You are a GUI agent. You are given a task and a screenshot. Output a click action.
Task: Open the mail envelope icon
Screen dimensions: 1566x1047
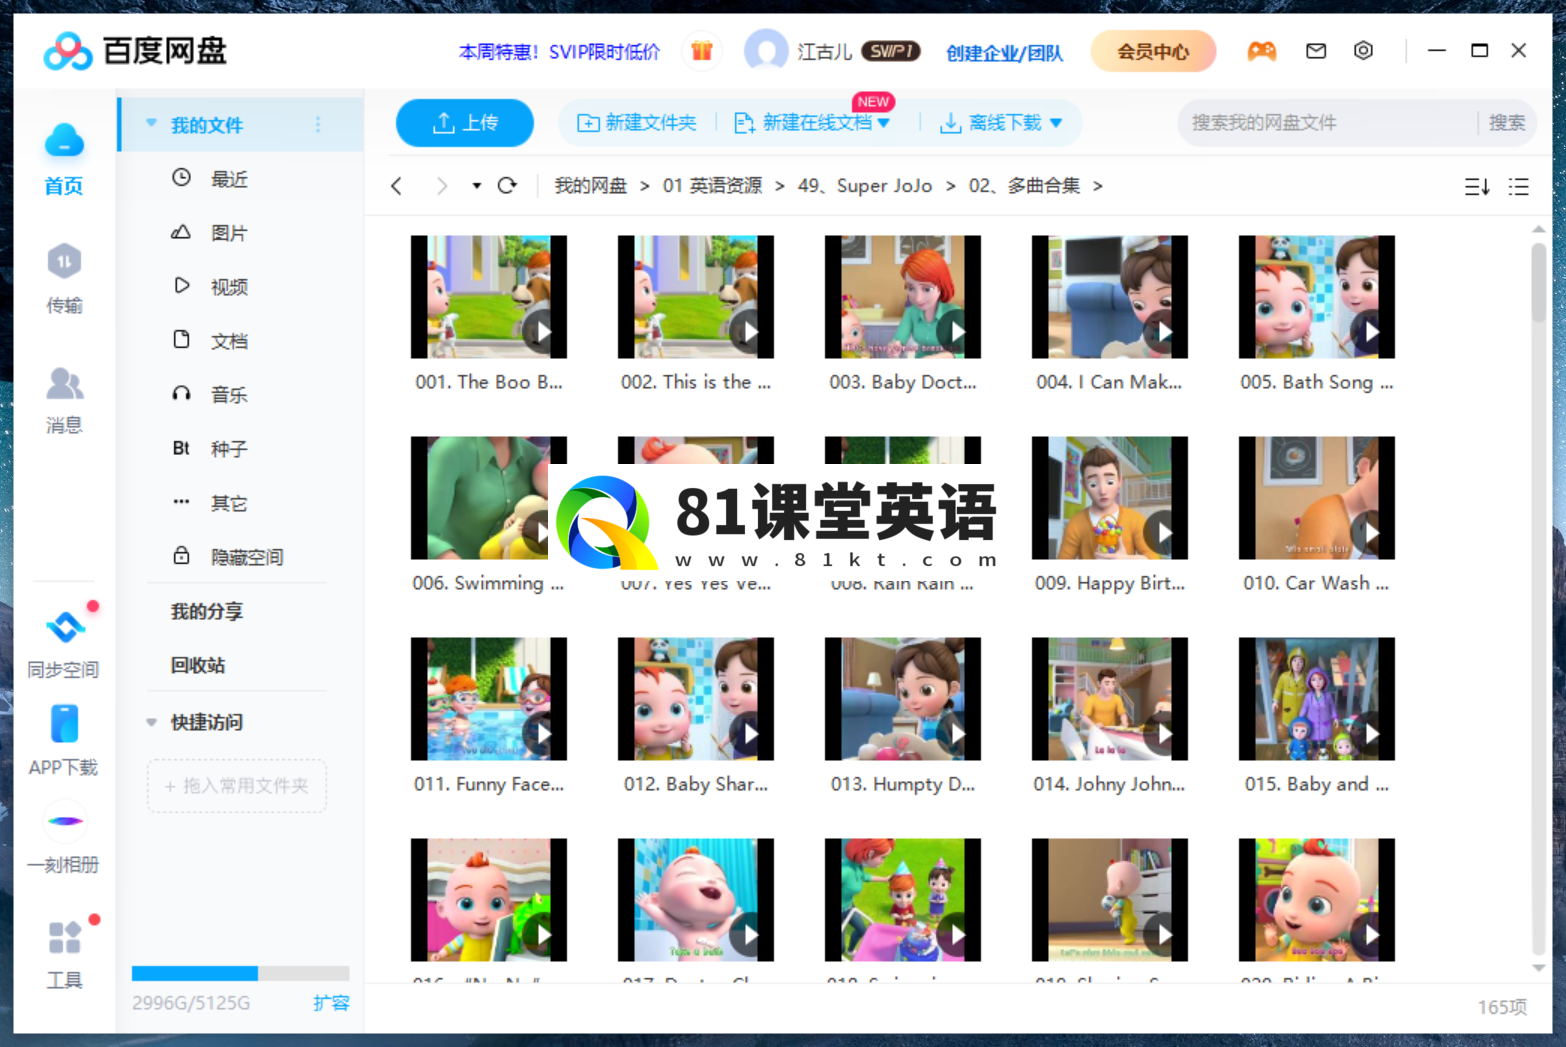[x=1316, y=51]
